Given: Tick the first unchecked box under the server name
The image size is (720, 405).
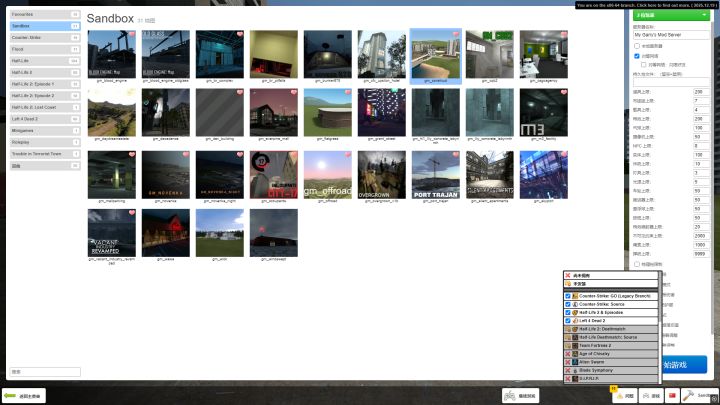Looking at the screenshot, I should click(637, 46).
